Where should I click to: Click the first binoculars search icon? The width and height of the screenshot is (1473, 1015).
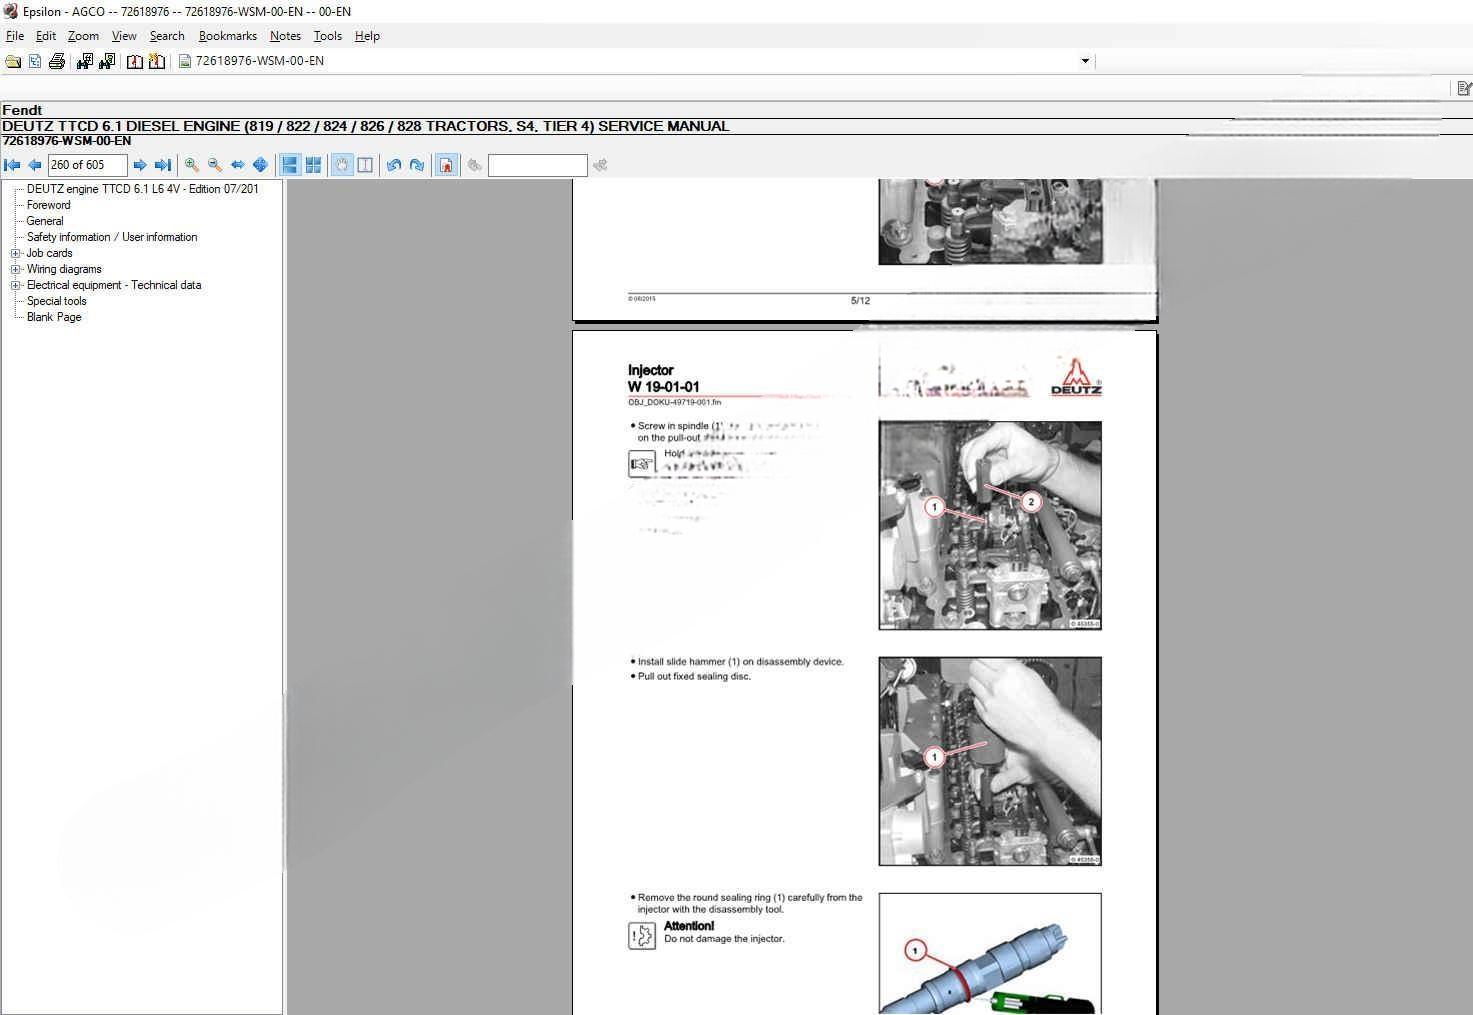[85, 61]
